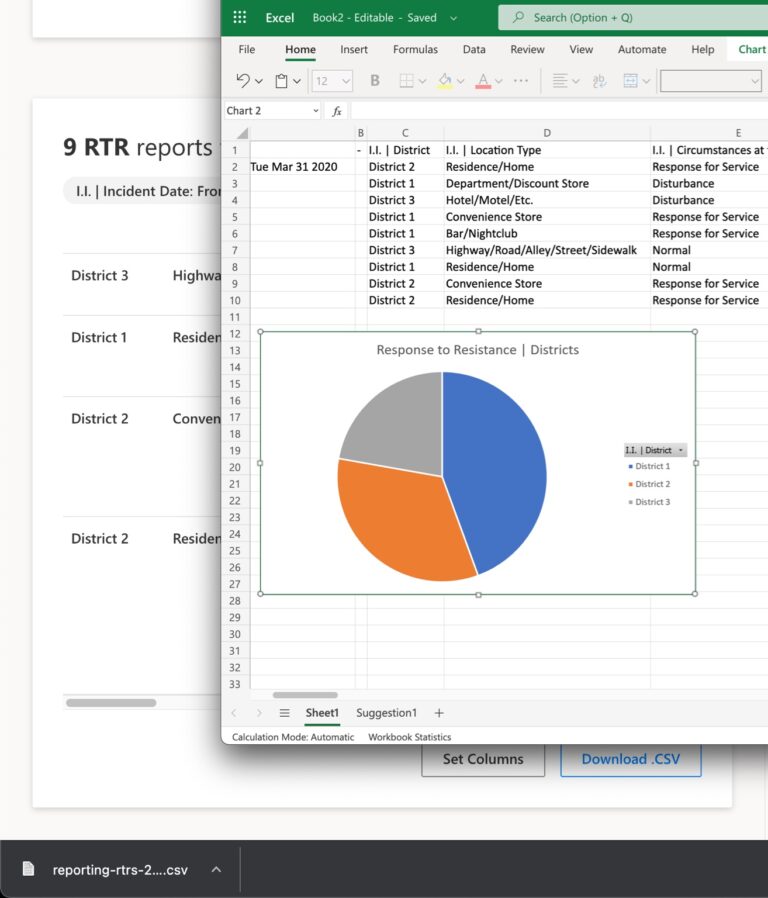Click the Insert Function fx icon

337,111
